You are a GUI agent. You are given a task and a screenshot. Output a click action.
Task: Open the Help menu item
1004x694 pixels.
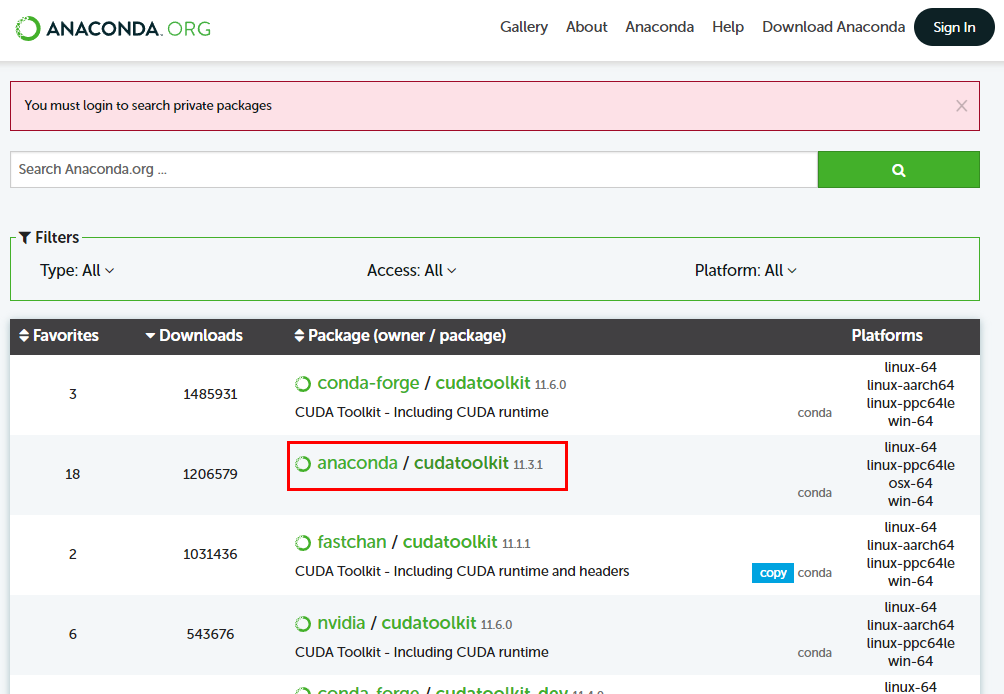click(728, 27)
